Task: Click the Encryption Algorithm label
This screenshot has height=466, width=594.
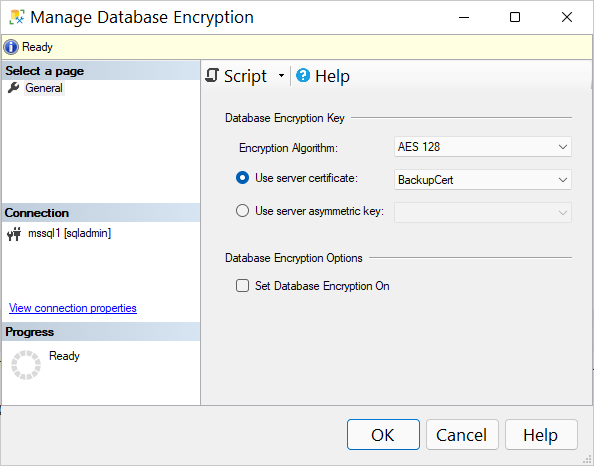Action: (x=288, y=148)
